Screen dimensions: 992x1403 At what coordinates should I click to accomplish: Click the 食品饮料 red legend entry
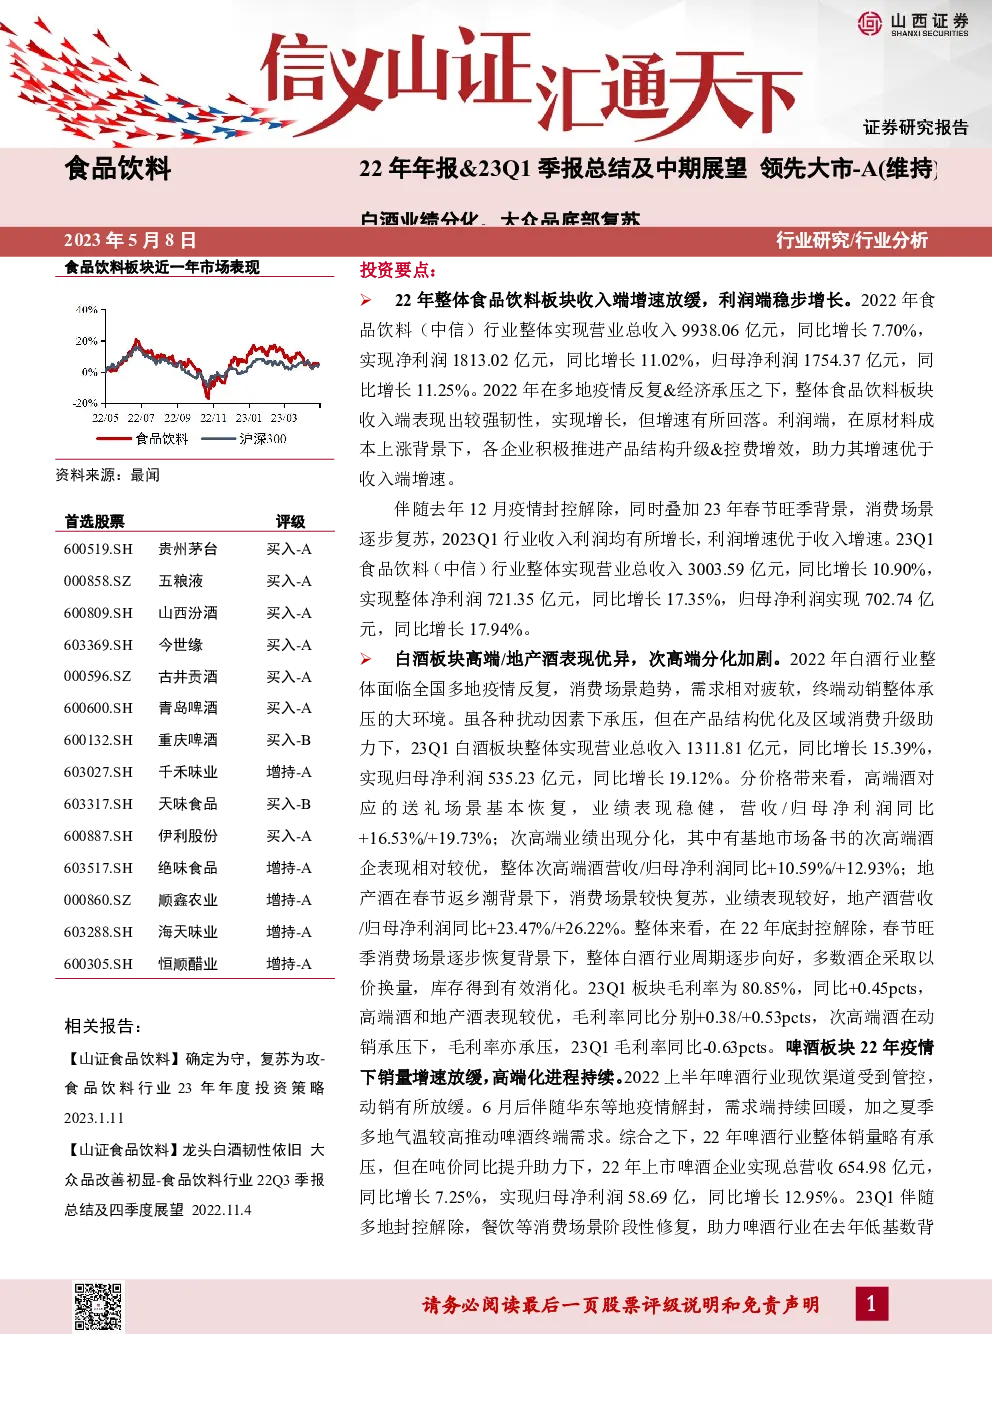pos(143,438)
